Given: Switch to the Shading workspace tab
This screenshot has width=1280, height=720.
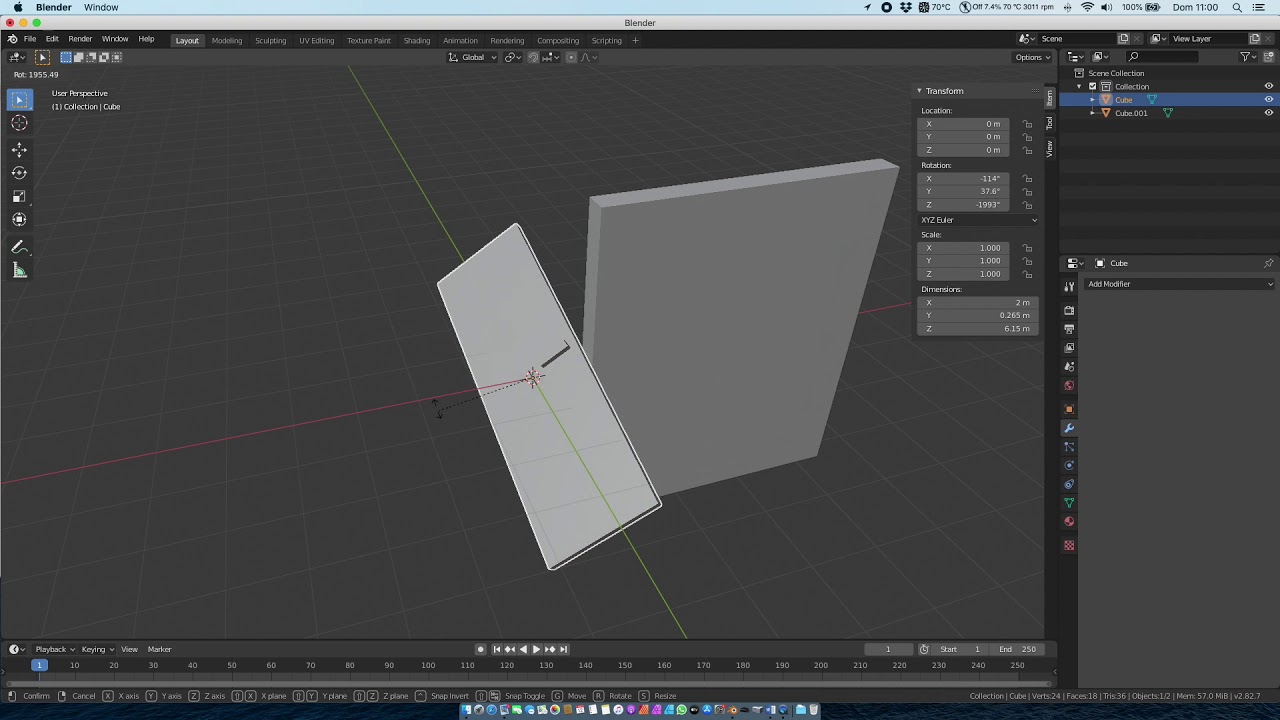Looking at the screenshot, I should (x=417, y=41).
